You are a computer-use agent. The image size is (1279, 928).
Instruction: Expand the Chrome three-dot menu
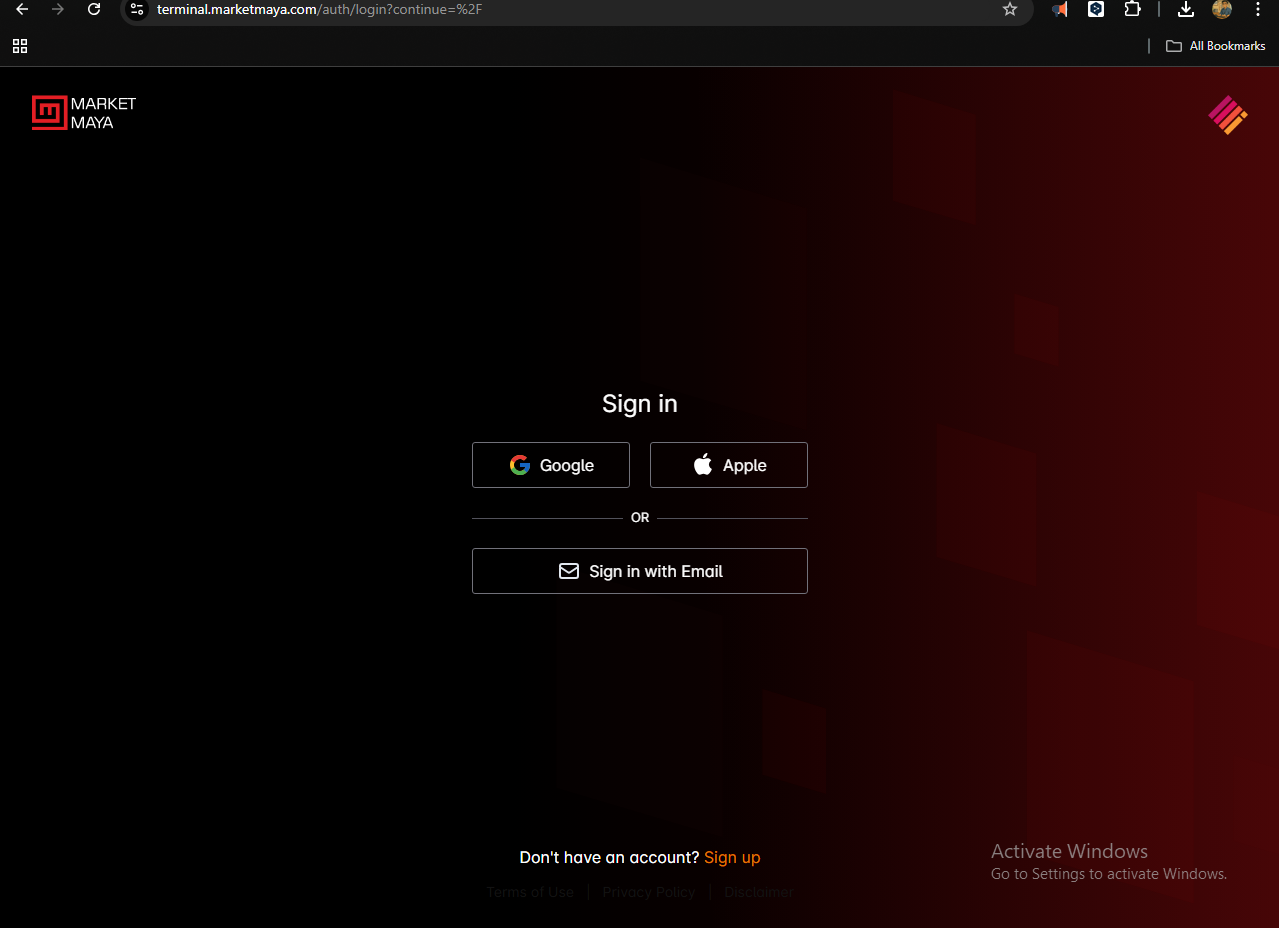[x=1258, y=9]
